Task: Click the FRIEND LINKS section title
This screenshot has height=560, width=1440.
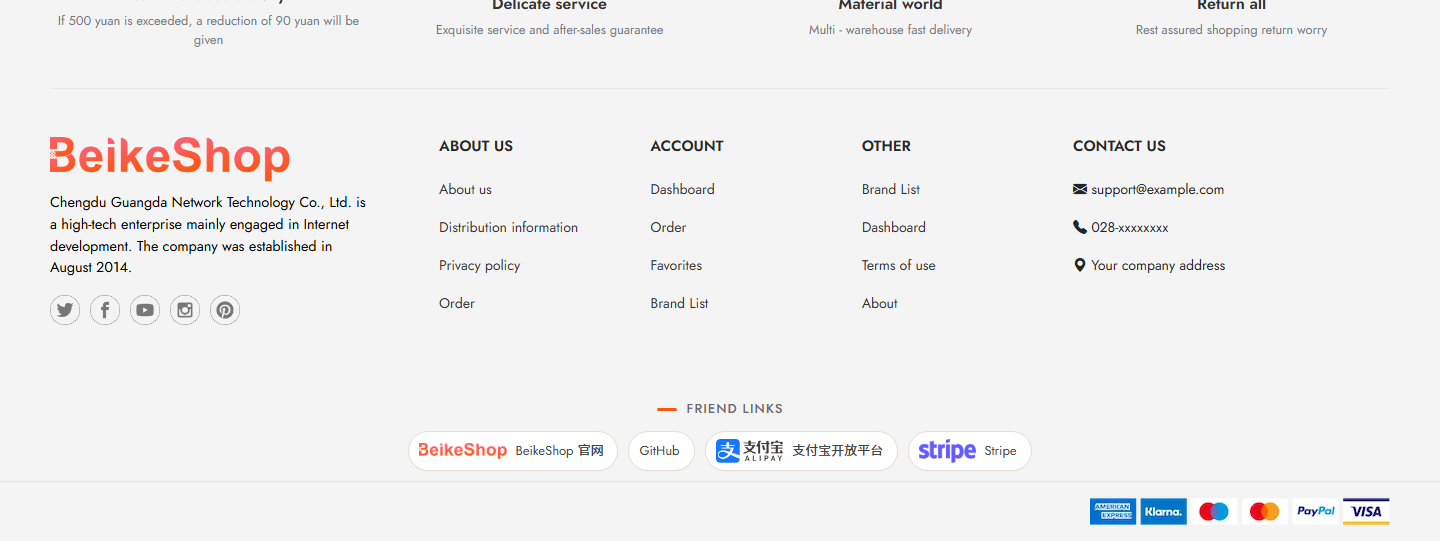Action: point(734,409)
